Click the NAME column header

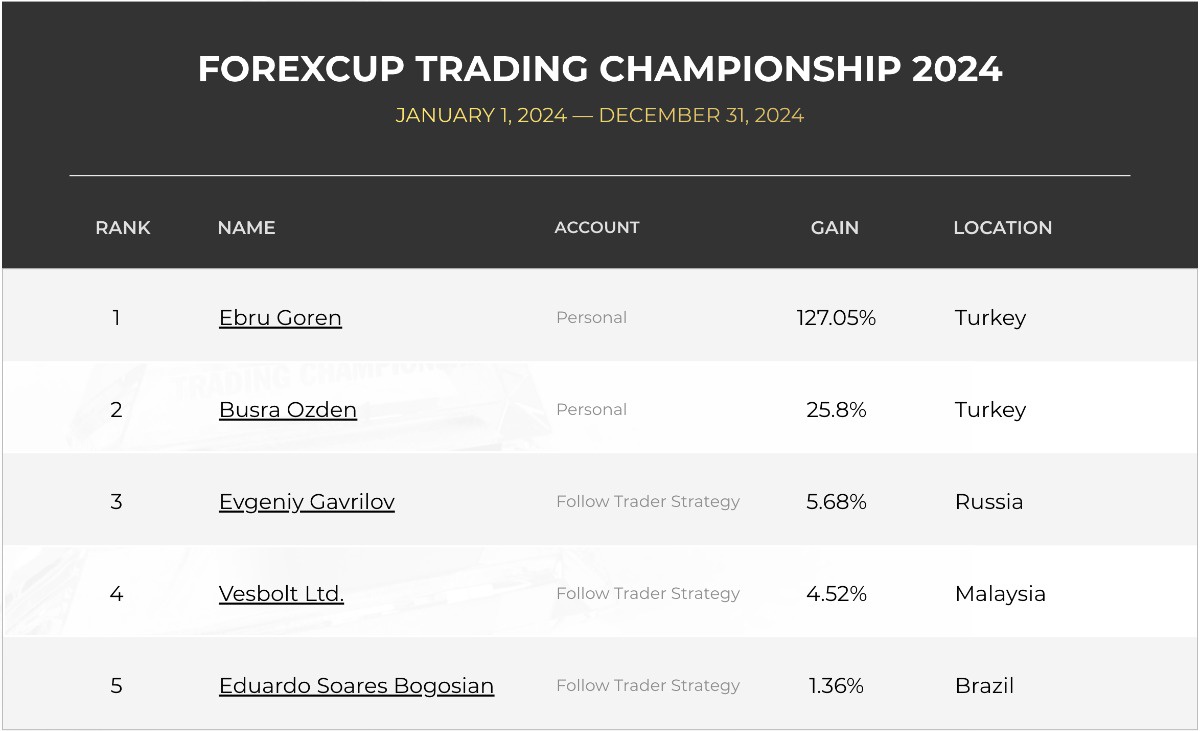pos(246,228)
